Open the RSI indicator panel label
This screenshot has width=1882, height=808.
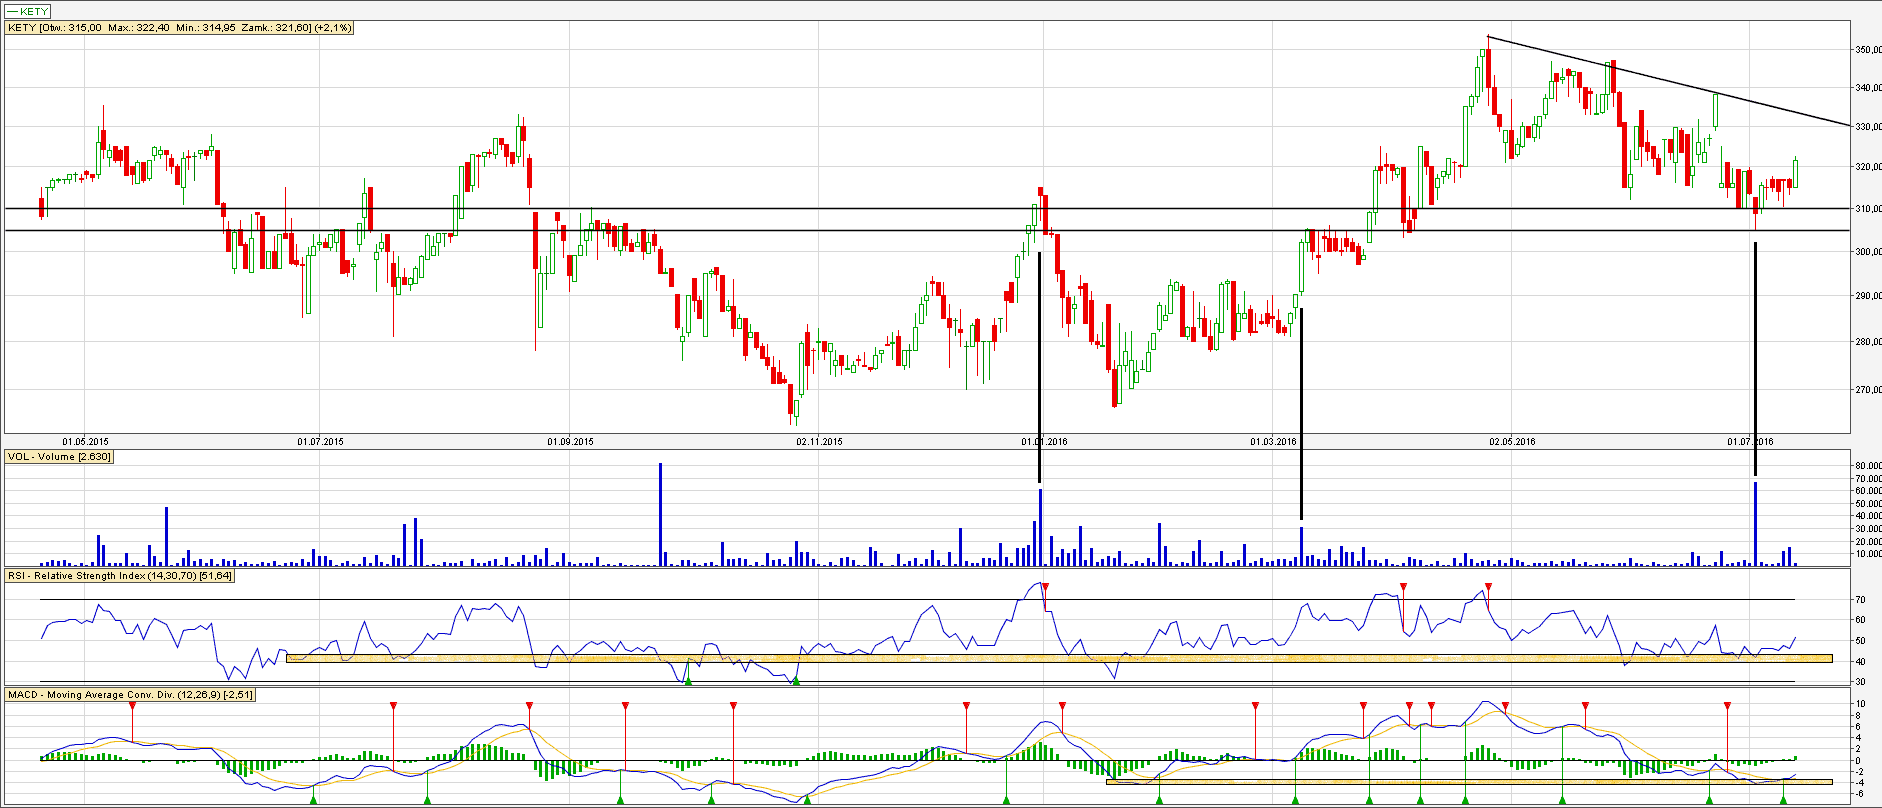[120, 576]
